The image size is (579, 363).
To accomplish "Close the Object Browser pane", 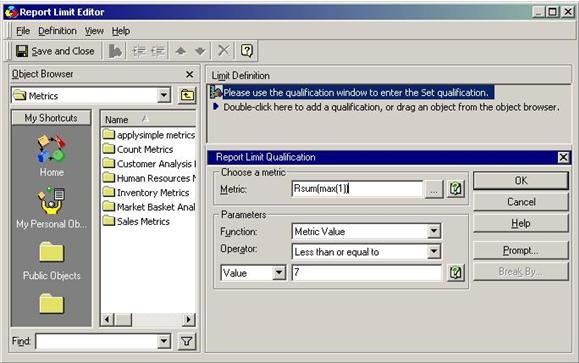I will [x=189, y=75].
